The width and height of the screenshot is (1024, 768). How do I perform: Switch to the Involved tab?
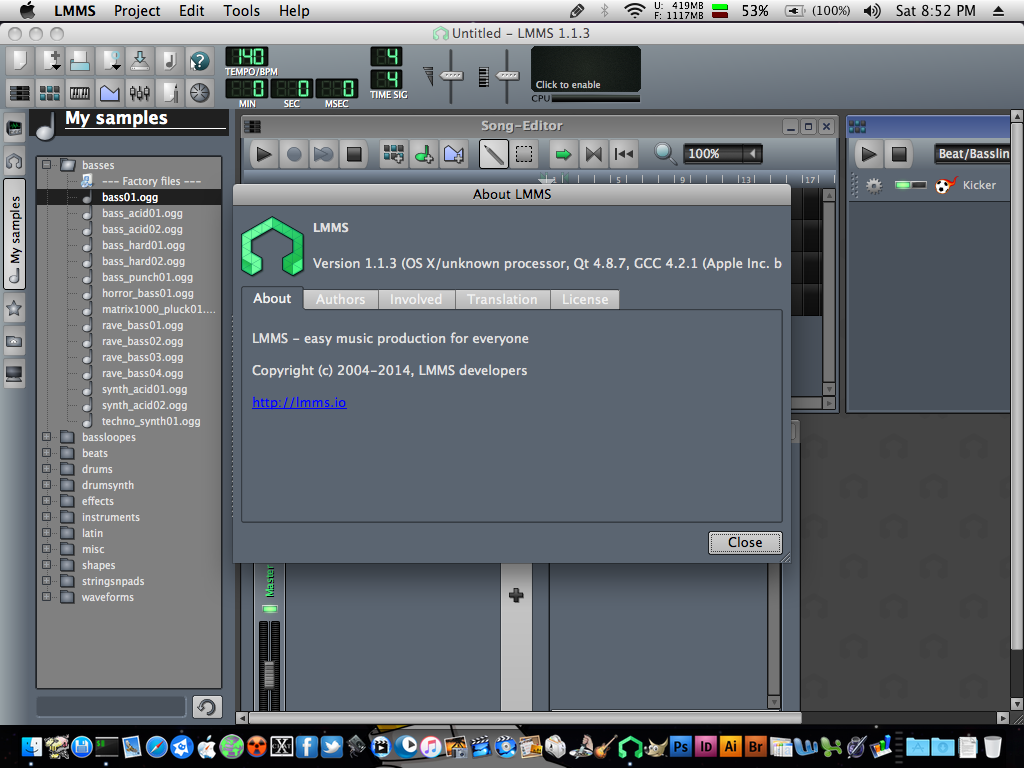[416, 299]
